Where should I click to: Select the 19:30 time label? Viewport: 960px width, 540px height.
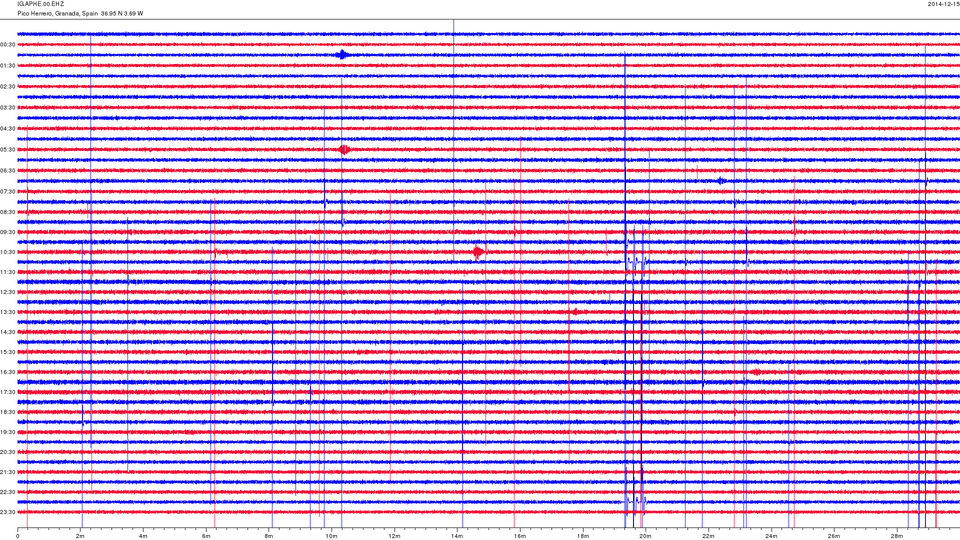tap(8, 432)
